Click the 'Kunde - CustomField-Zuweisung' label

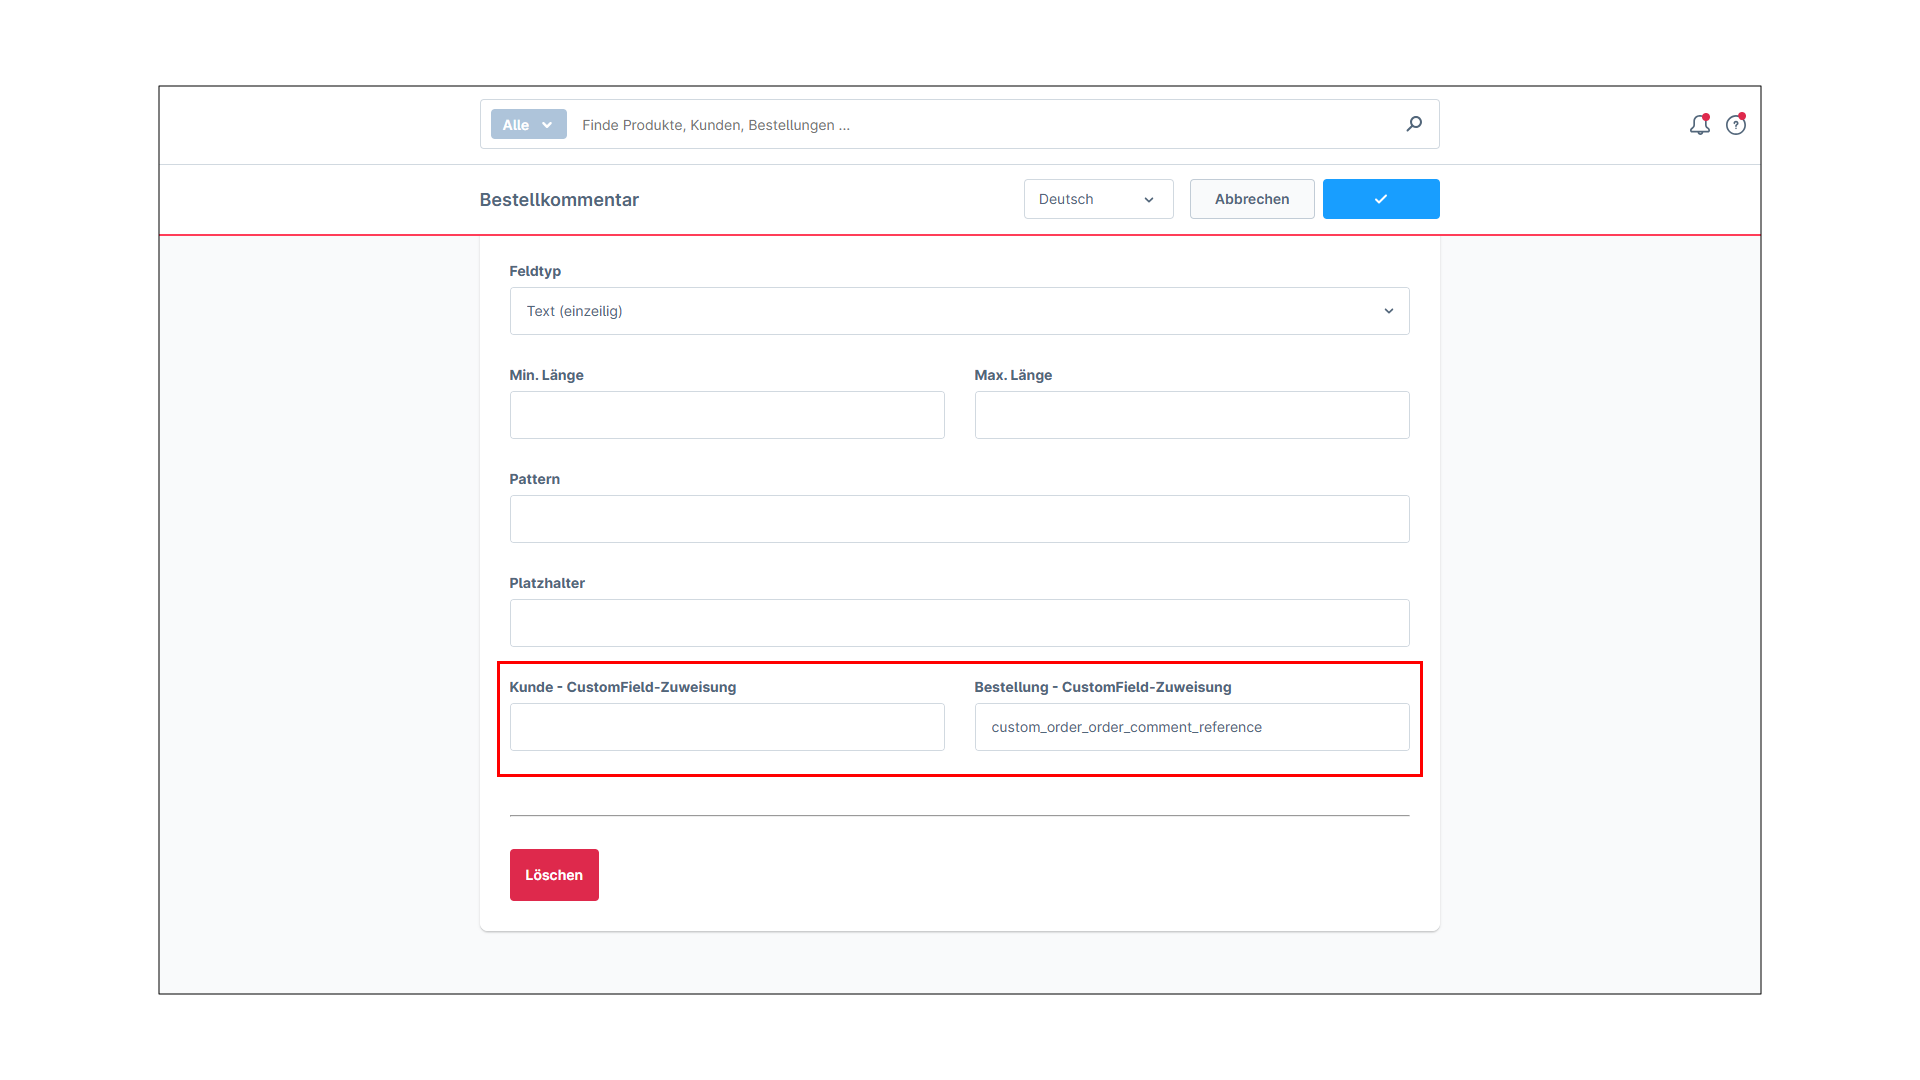click(x=623, y=687)
